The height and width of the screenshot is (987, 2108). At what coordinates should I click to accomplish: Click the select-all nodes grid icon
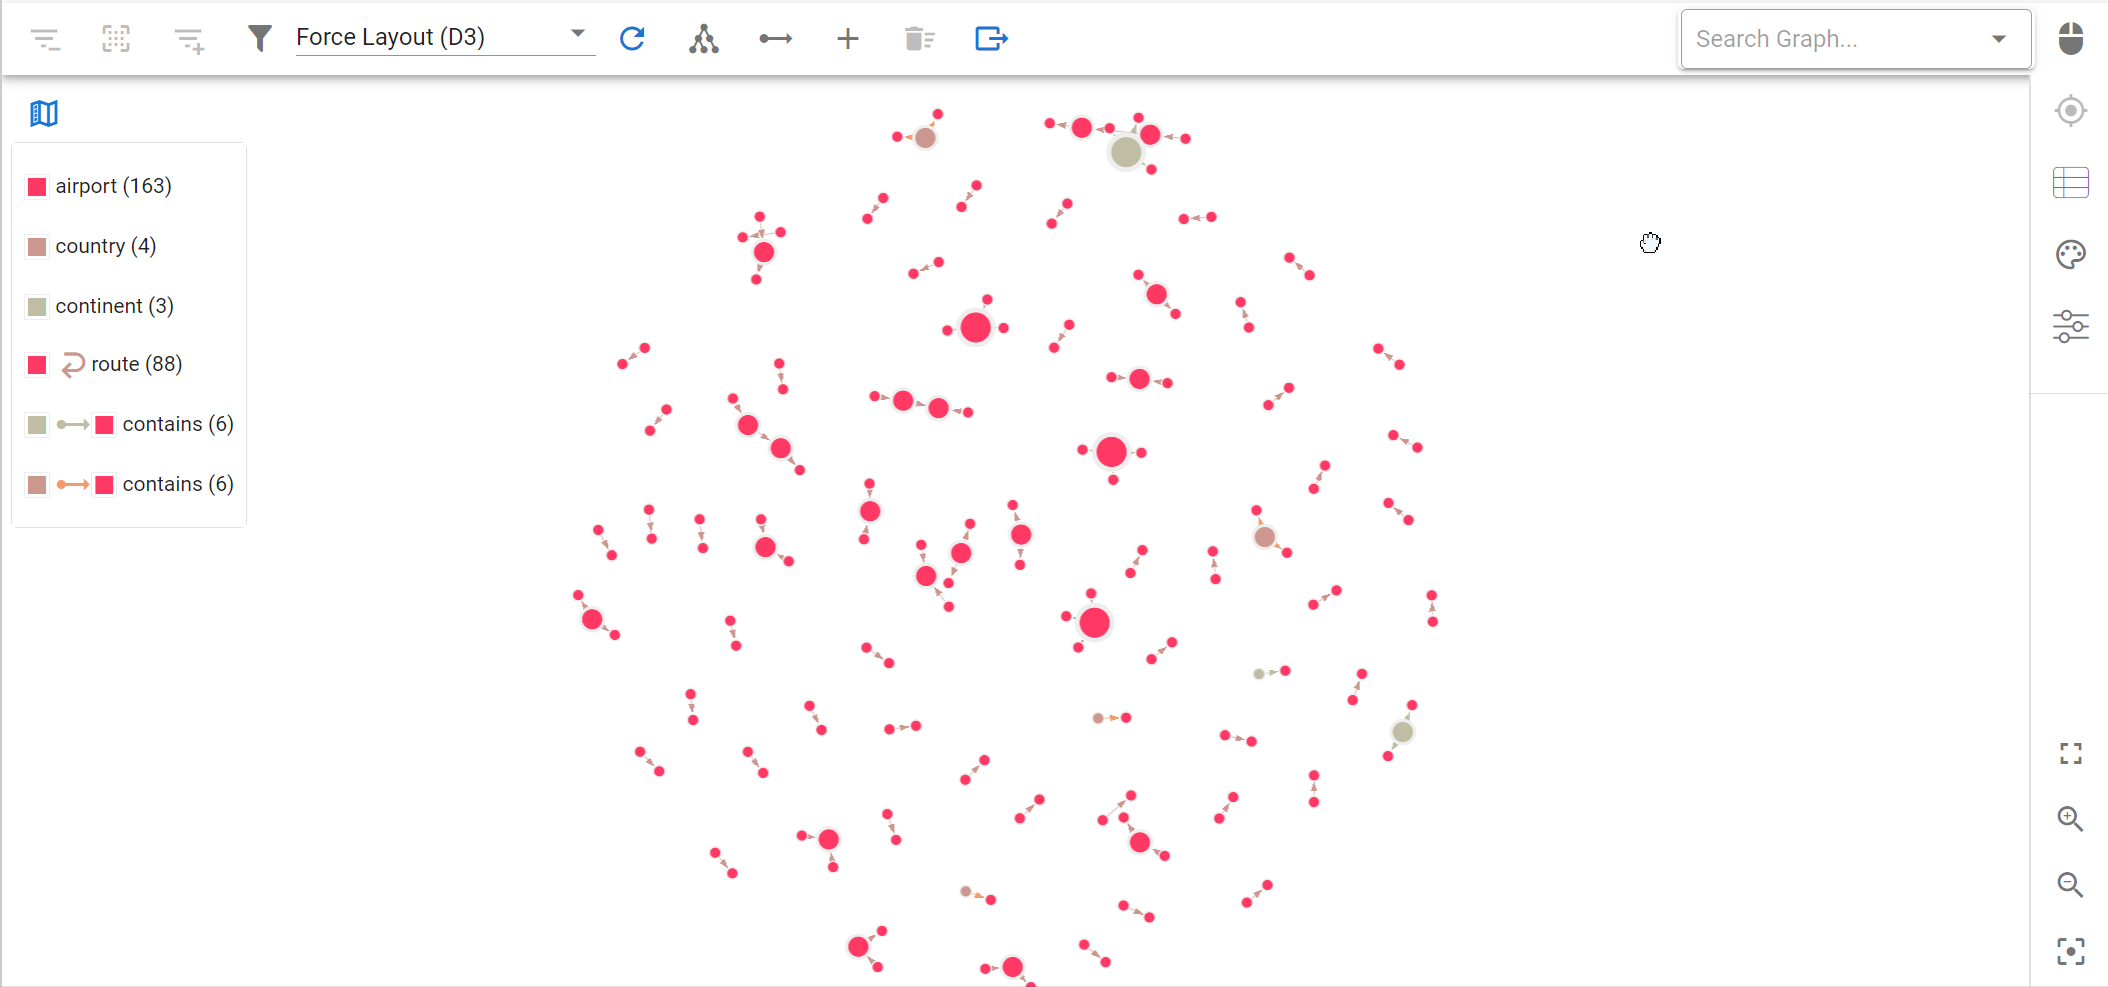click(116, 39)
